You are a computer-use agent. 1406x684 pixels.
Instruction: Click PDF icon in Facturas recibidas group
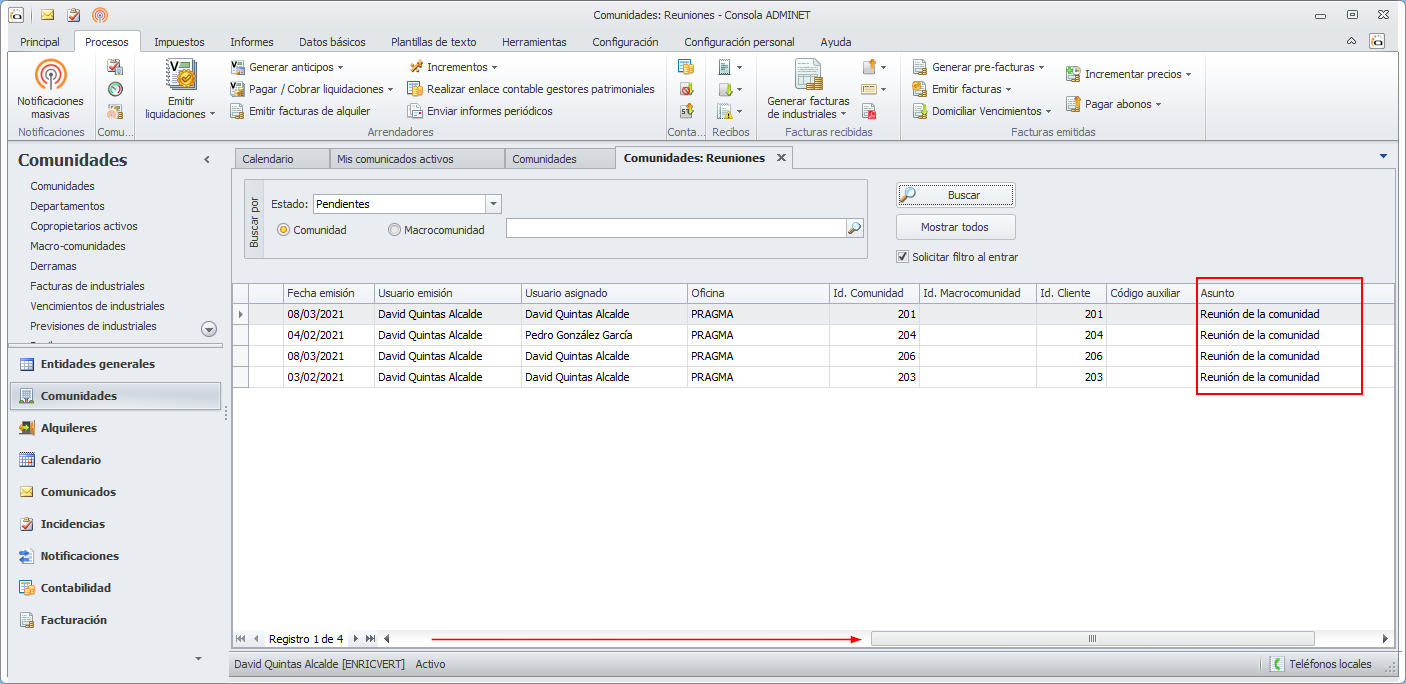point(869,111)
